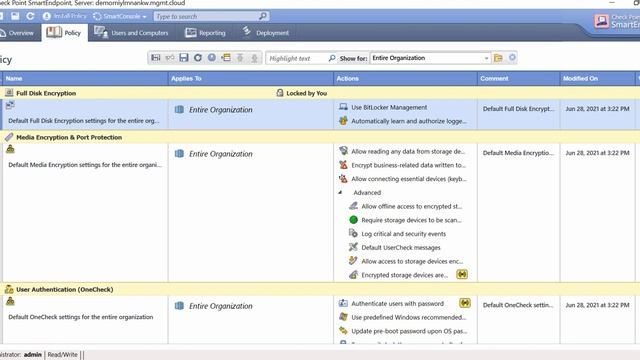
Task: Click the yellow rule list icon in the policy toolbar
Action: click(x=226, y=58)
